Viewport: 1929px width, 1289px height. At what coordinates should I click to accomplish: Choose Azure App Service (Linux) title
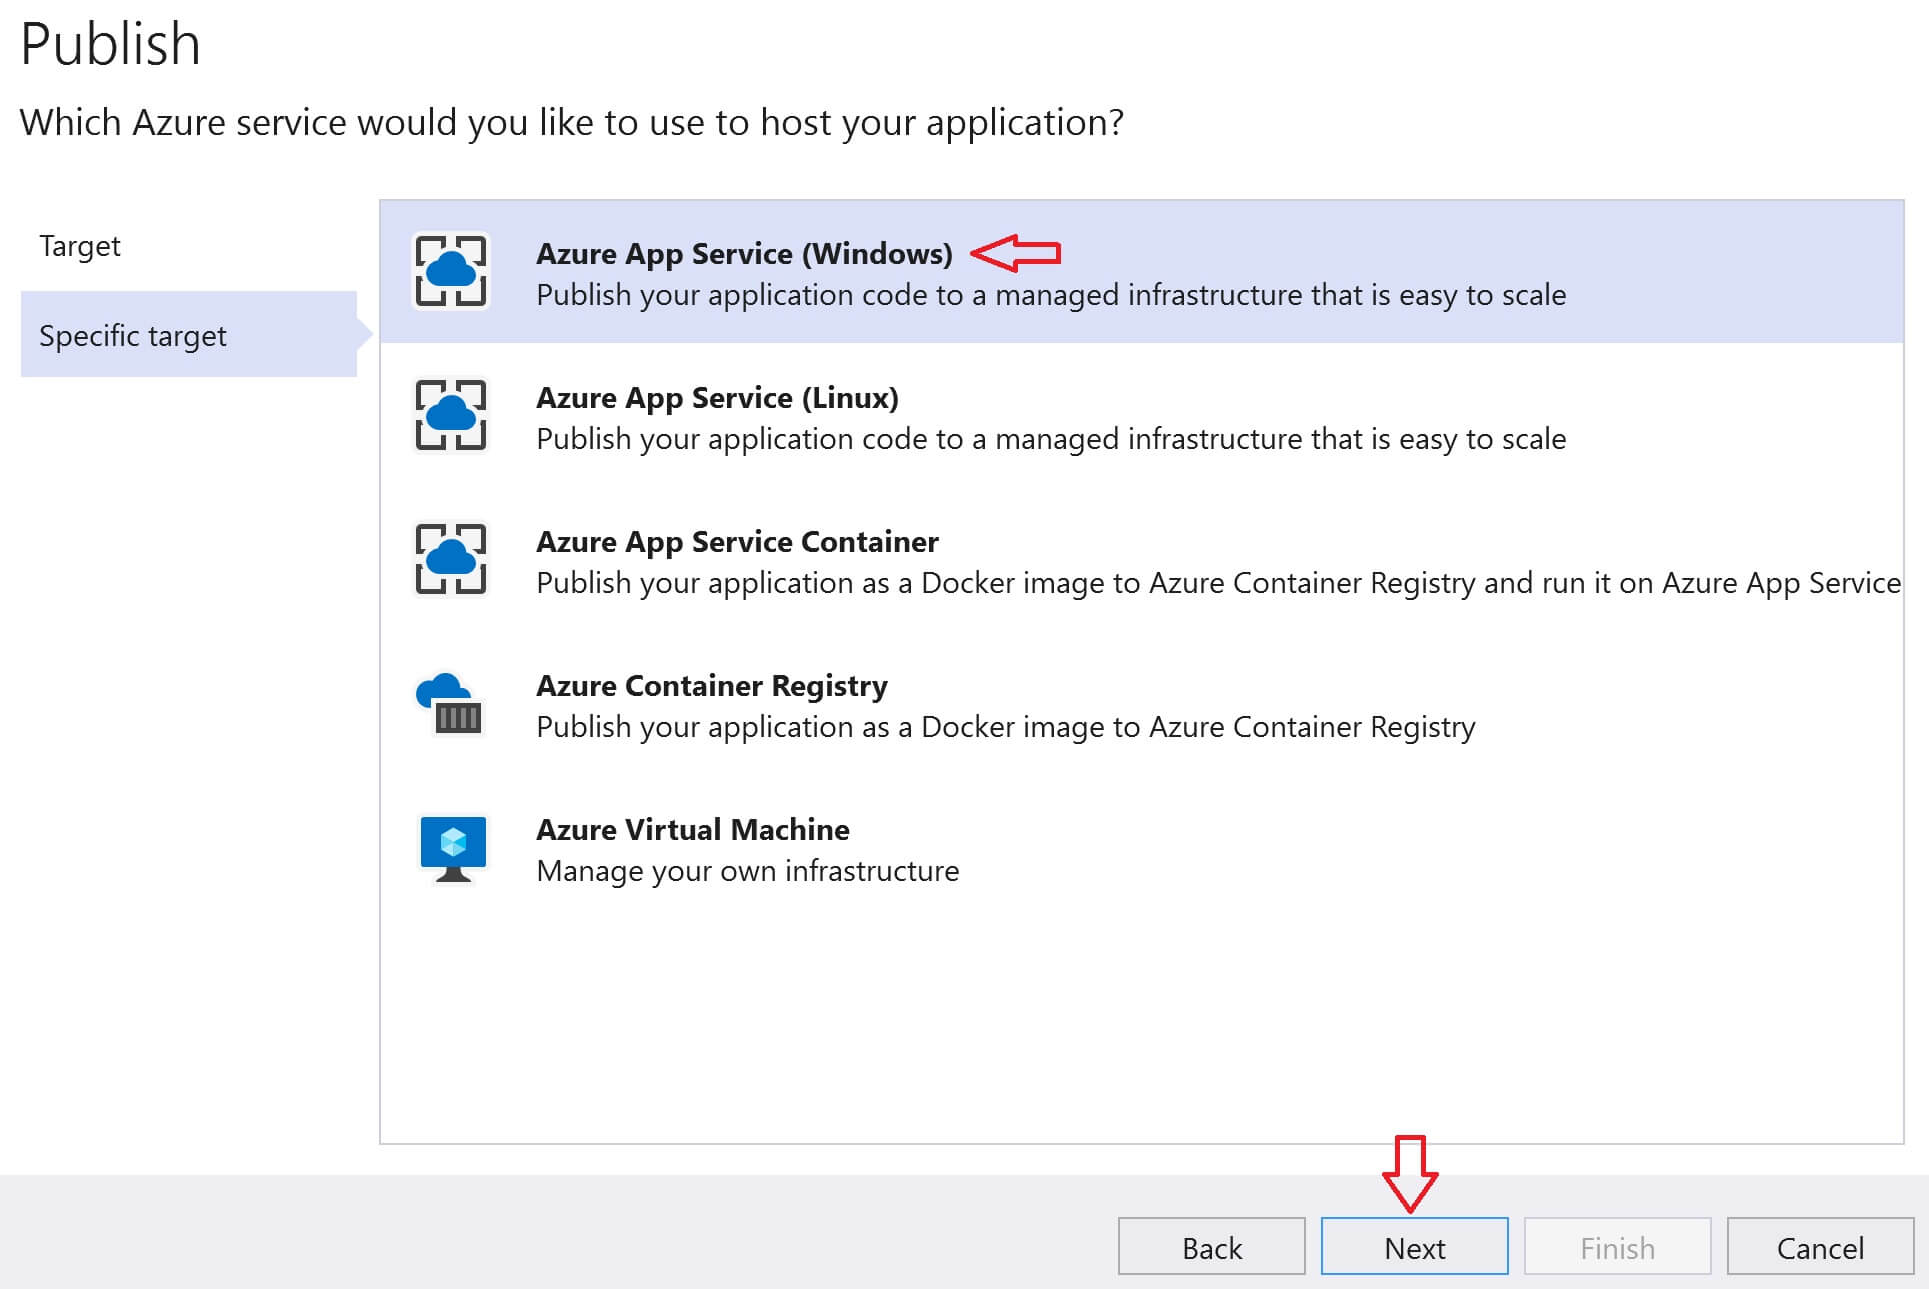(x=717, y=398)
